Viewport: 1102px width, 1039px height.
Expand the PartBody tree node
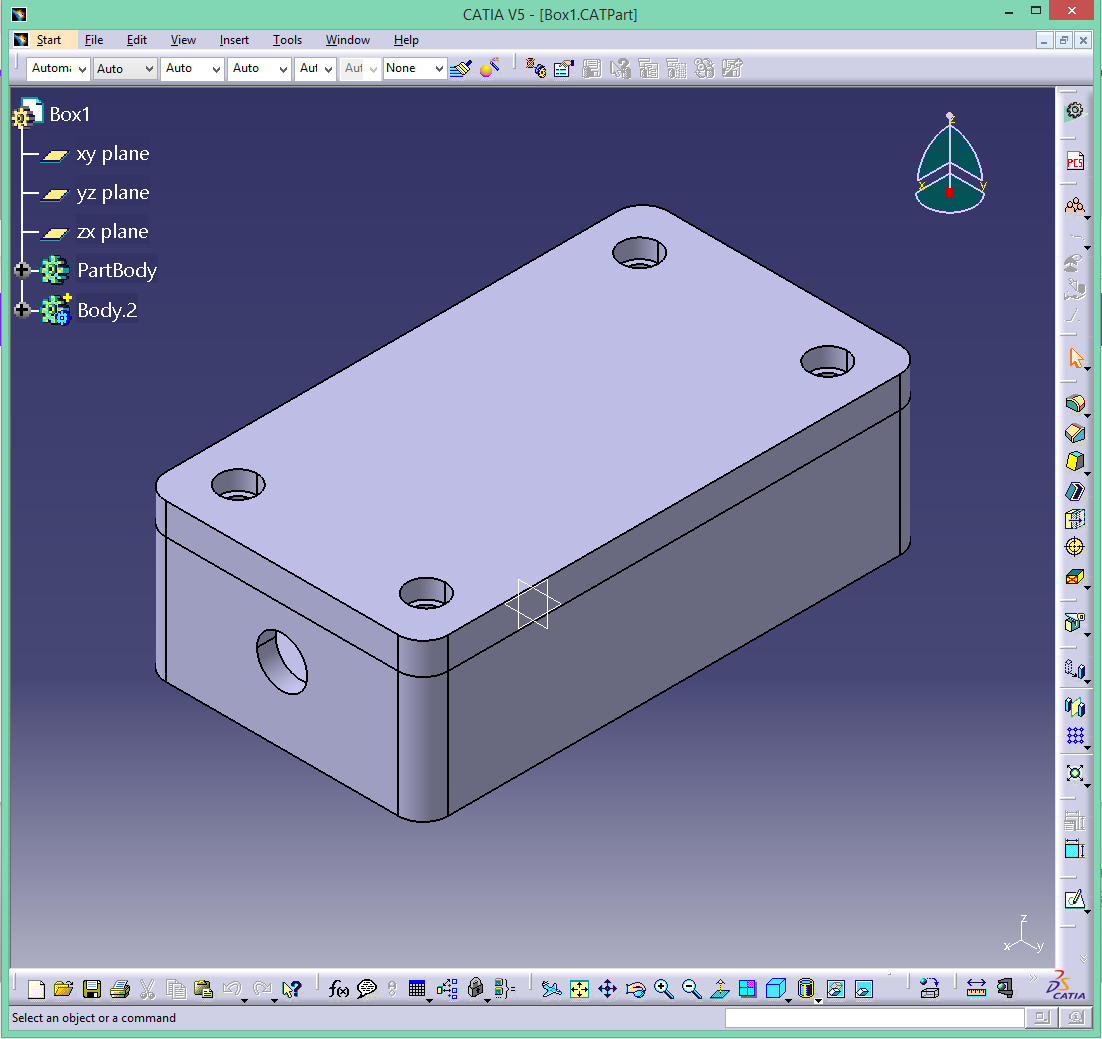22,271
